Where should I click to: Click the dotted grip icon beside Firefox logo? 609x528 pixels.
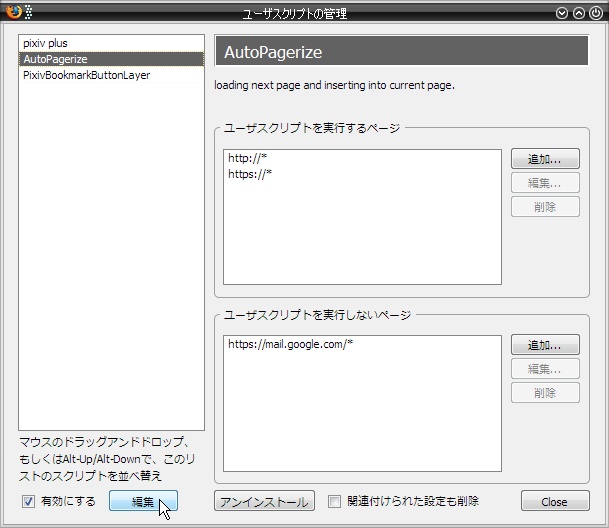coord(28,12)
